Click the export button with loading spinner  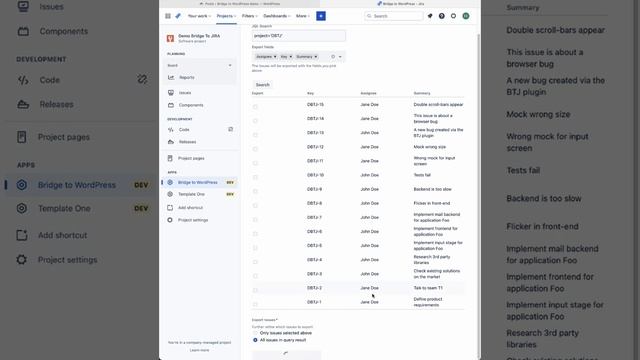pyautogui.click(x=287, y=355)
